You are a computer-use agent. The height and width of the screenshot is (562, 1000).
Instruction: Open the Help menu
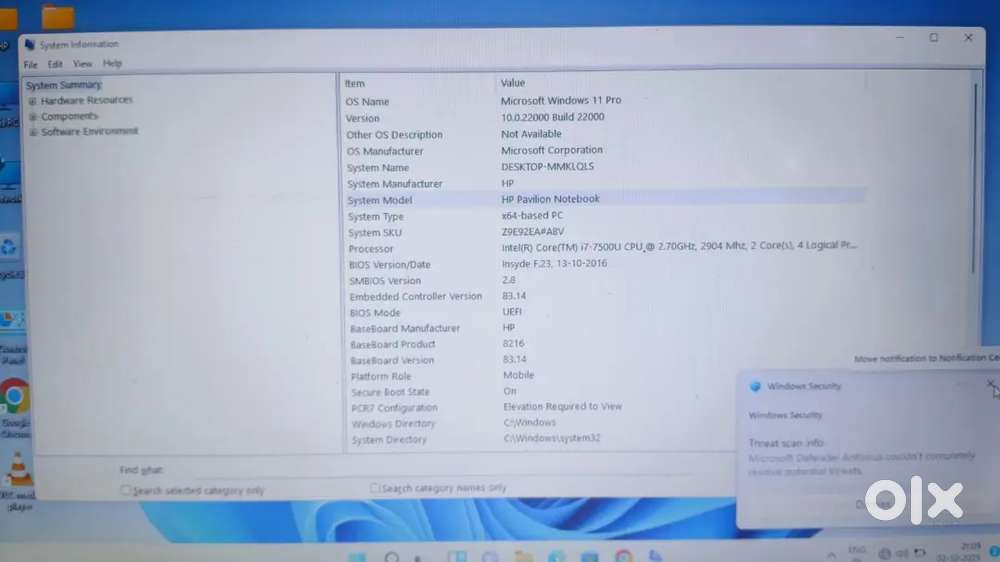click(112, 64)
